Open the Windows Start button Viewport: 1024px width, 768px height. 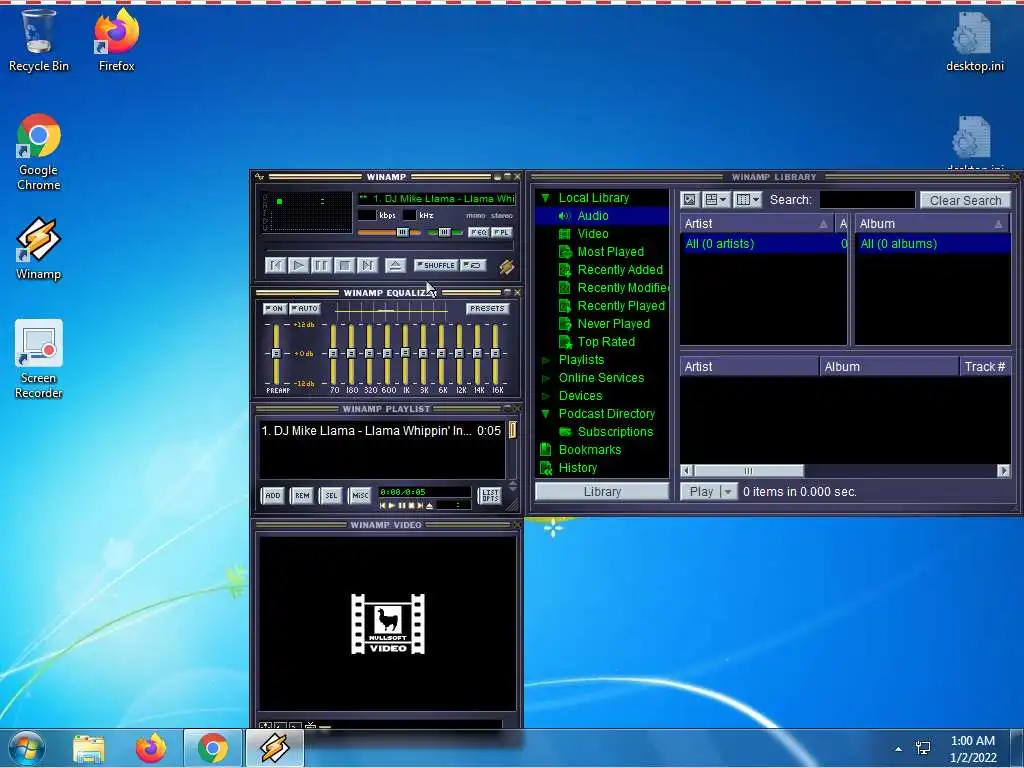27,748
